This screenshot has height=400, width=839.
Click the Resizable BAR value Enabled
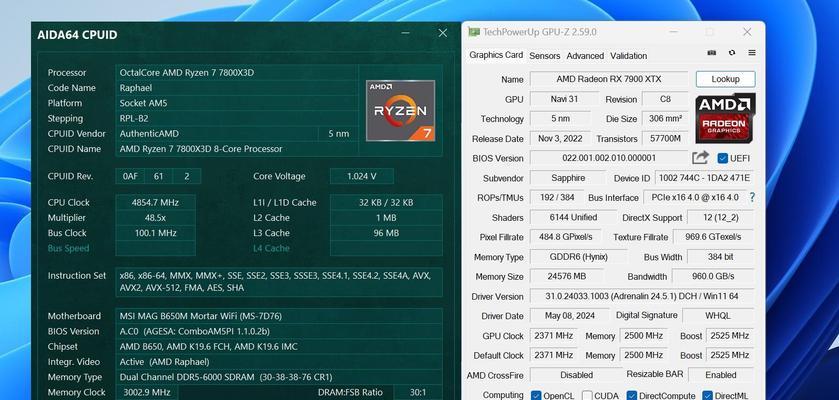coord(721,375)
